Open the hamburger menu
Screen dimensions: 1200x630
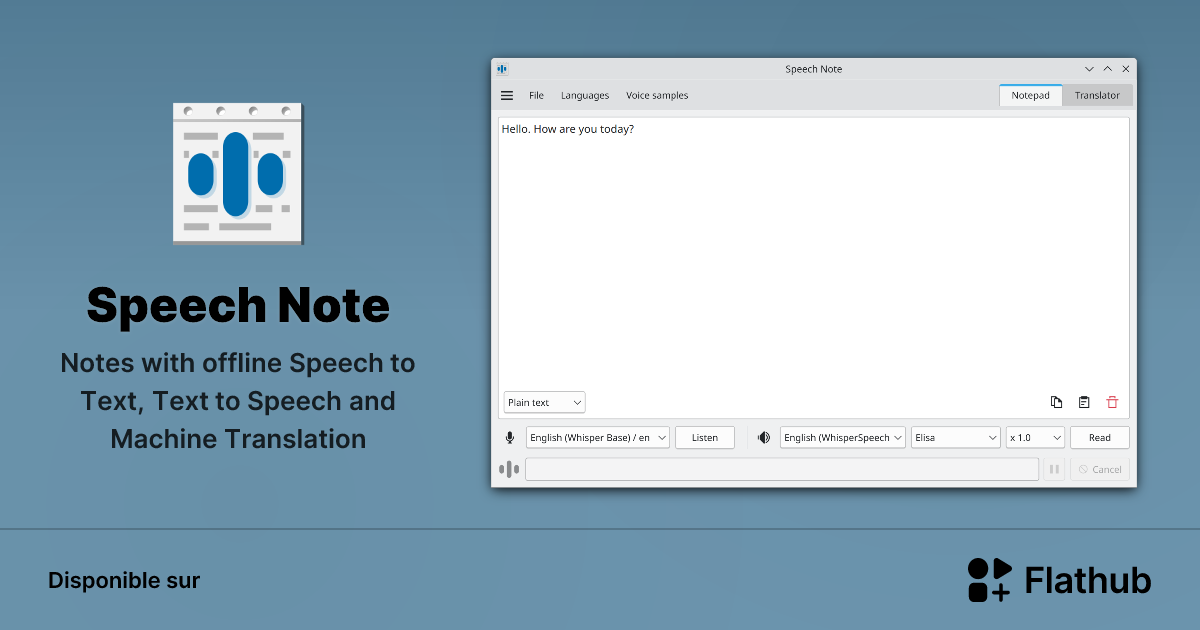(506, 95)
